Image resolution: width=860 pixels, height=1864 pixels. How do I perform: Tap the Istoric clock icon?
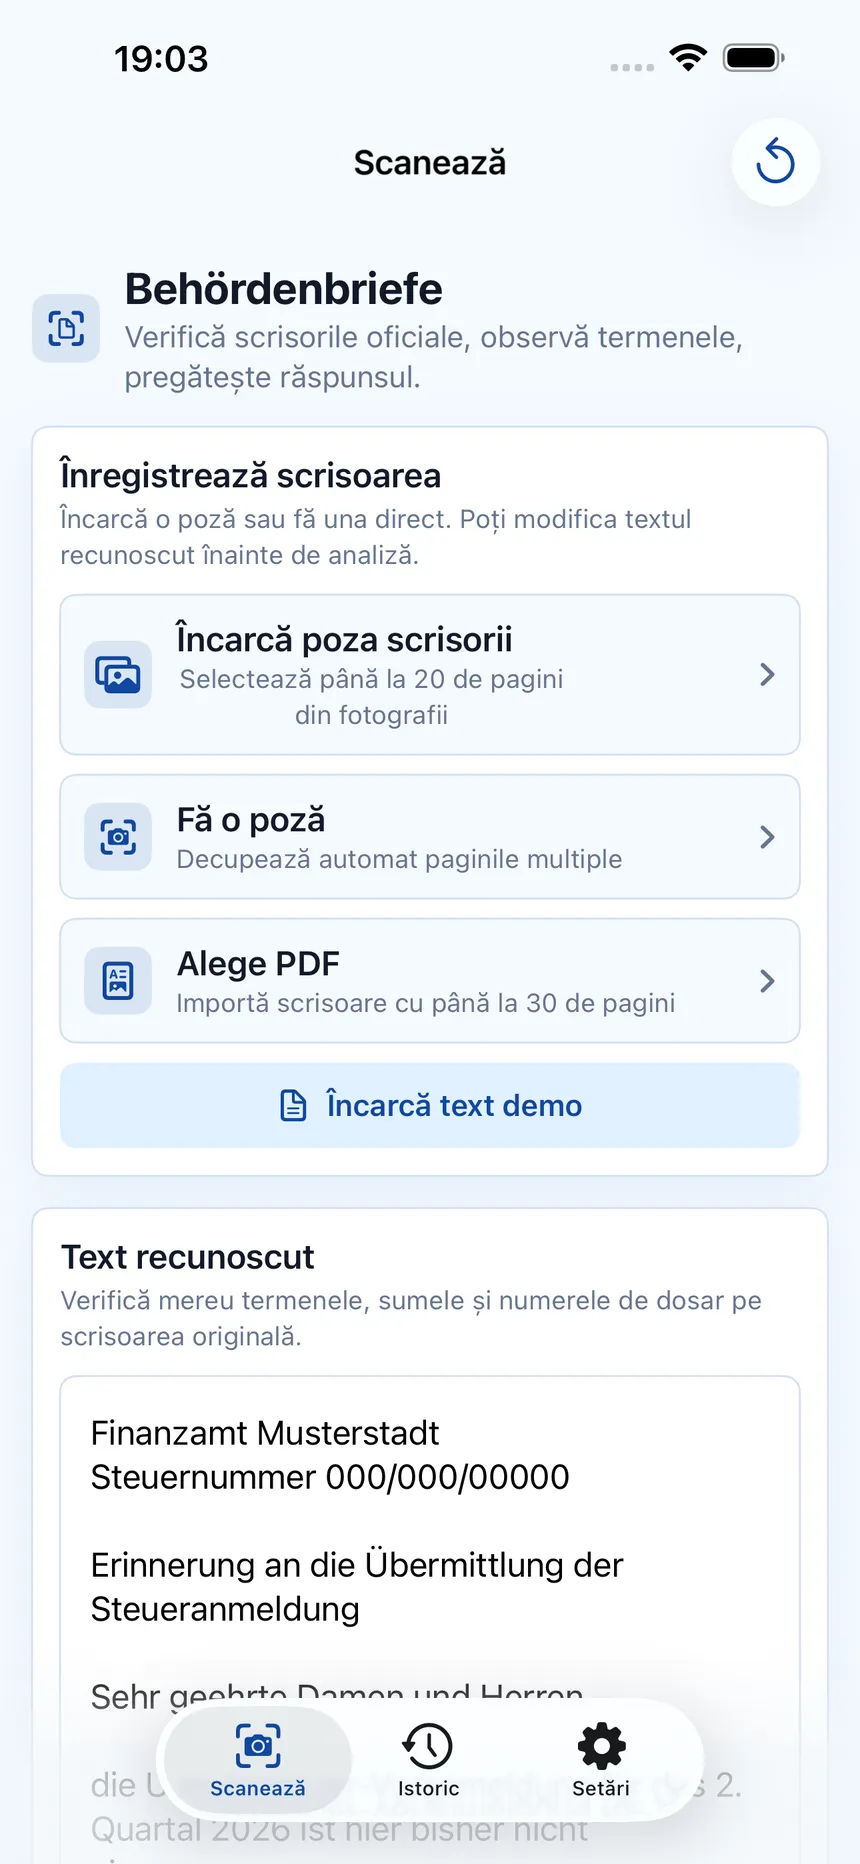pyautogui.click(x=428, y=1746)
